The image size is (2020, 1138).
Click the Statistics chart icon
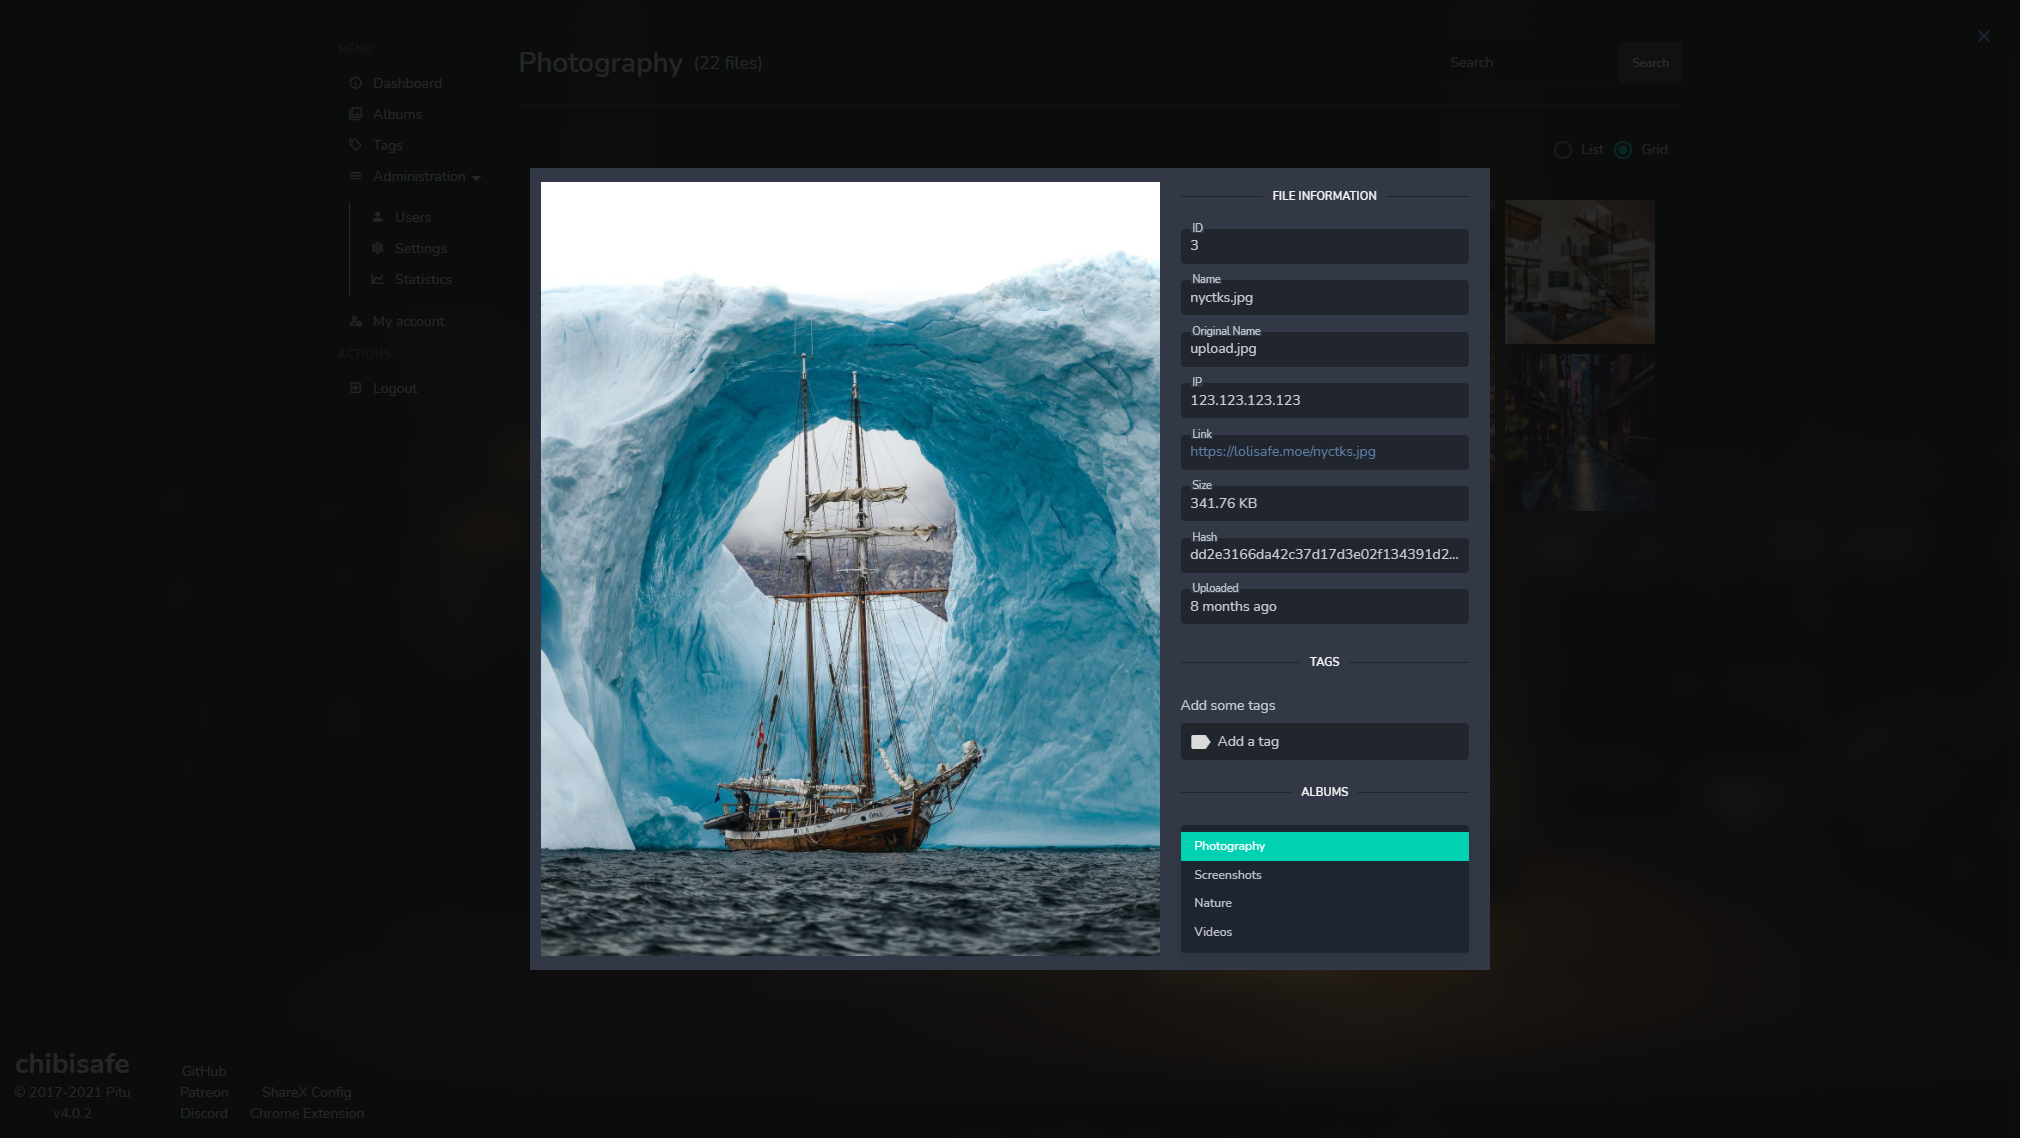[378, 279]
